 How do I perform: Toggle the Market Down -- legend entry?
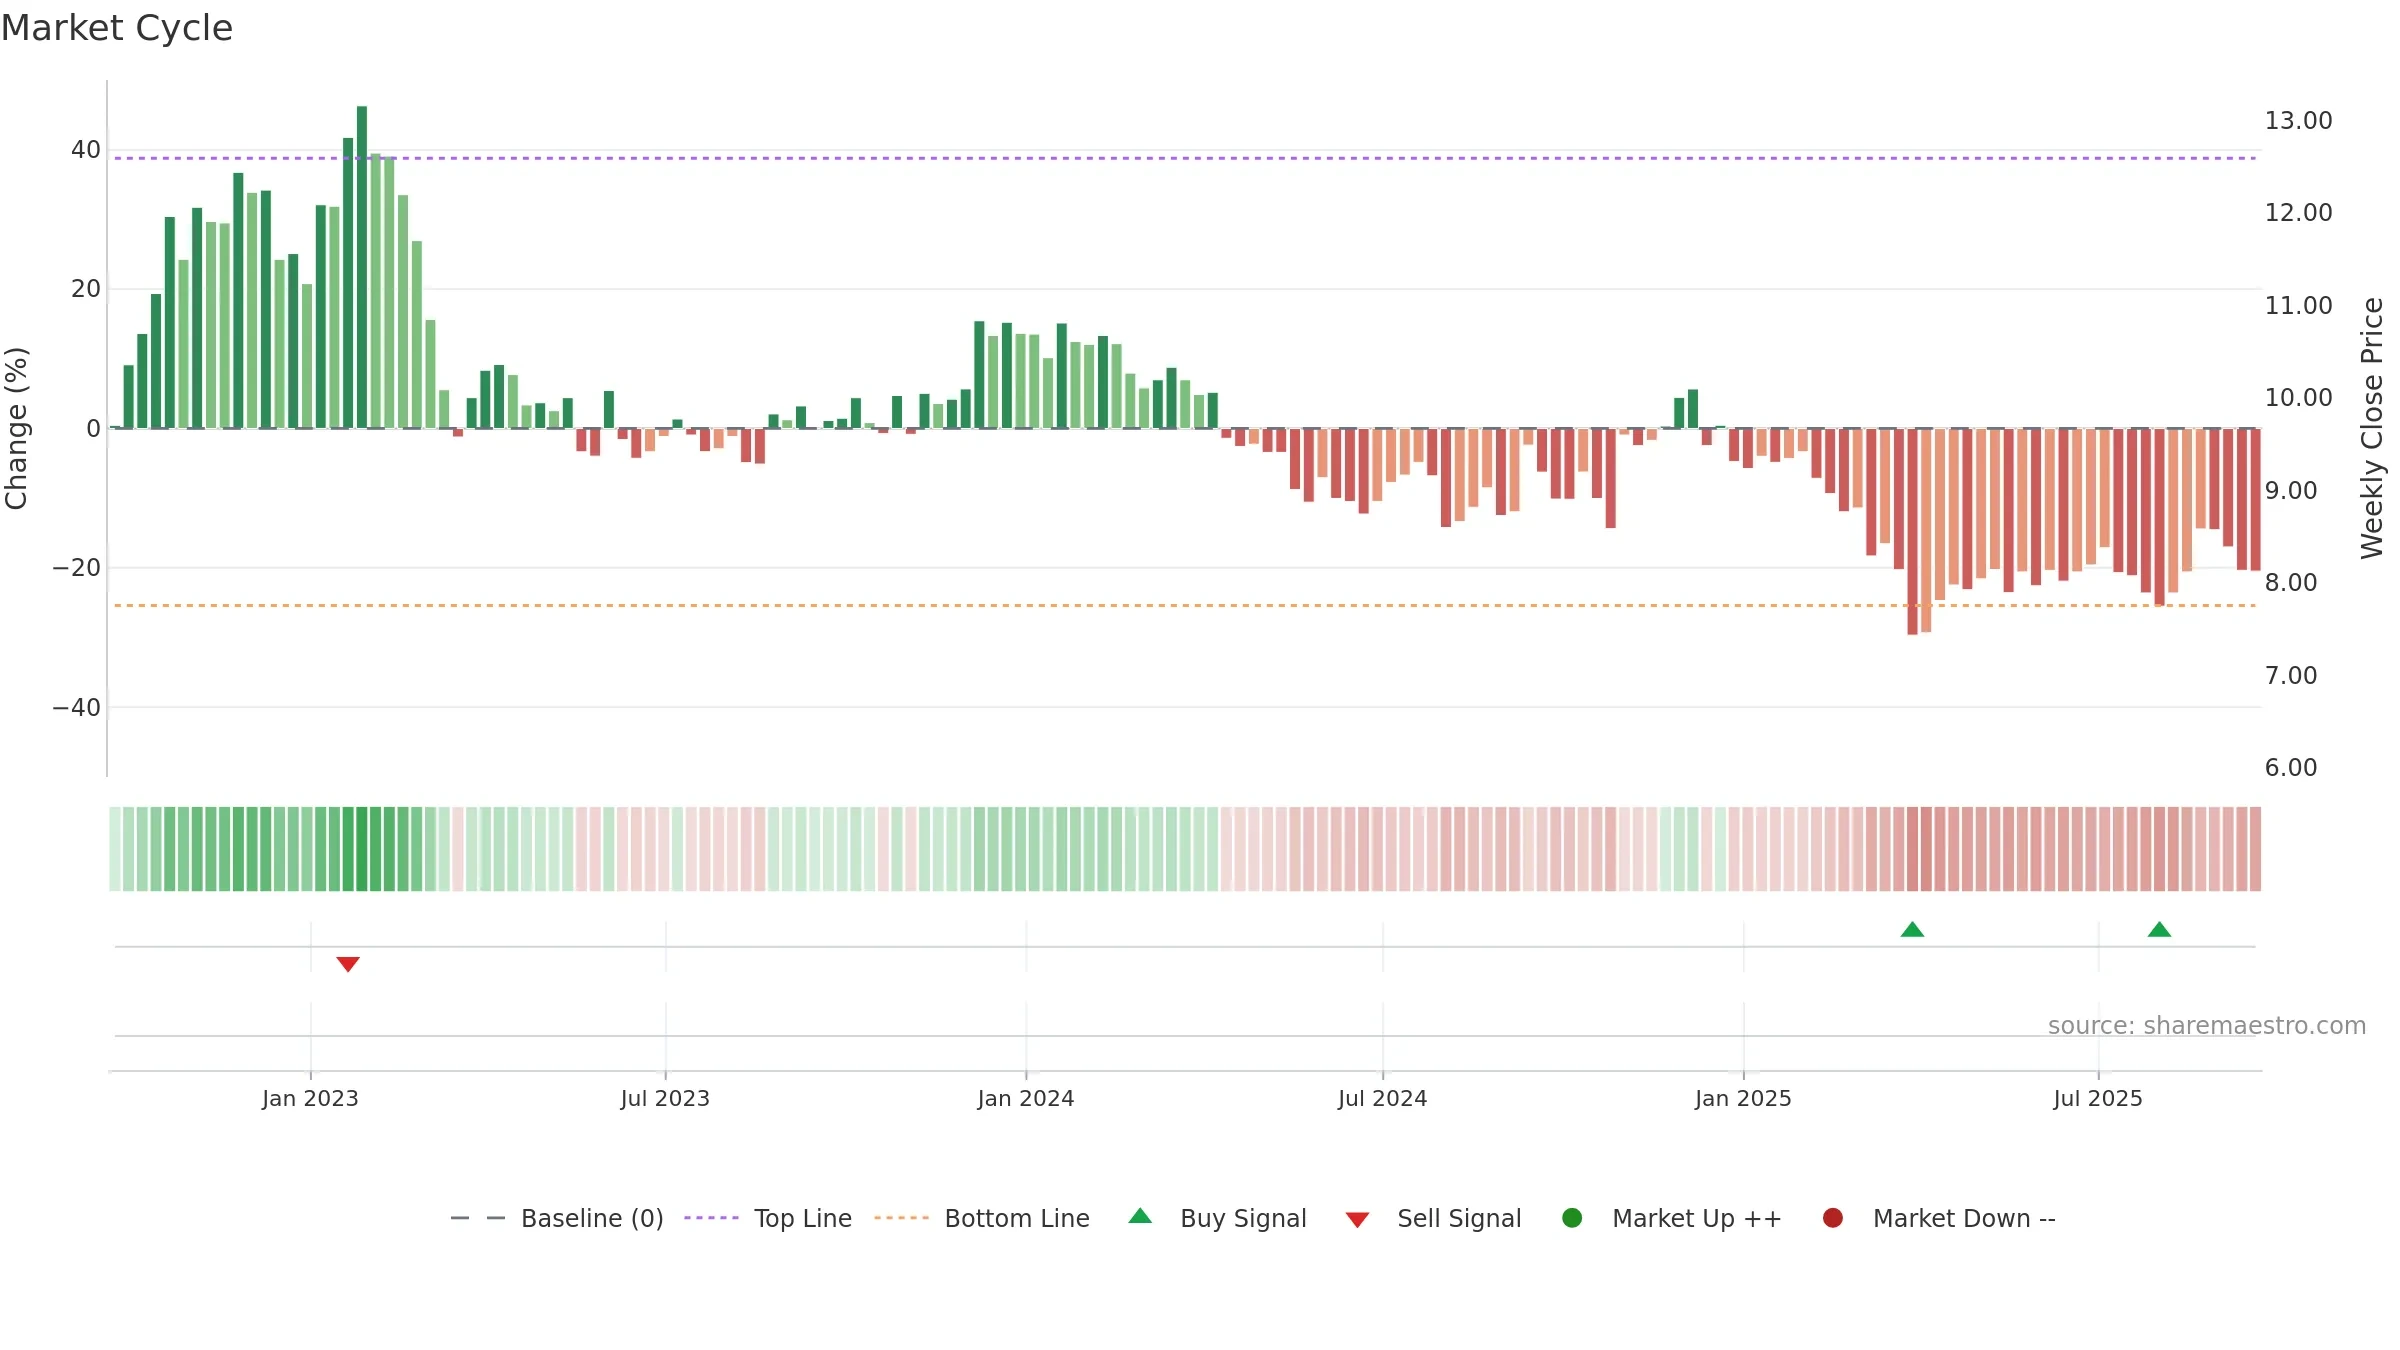point(1939,1218)
